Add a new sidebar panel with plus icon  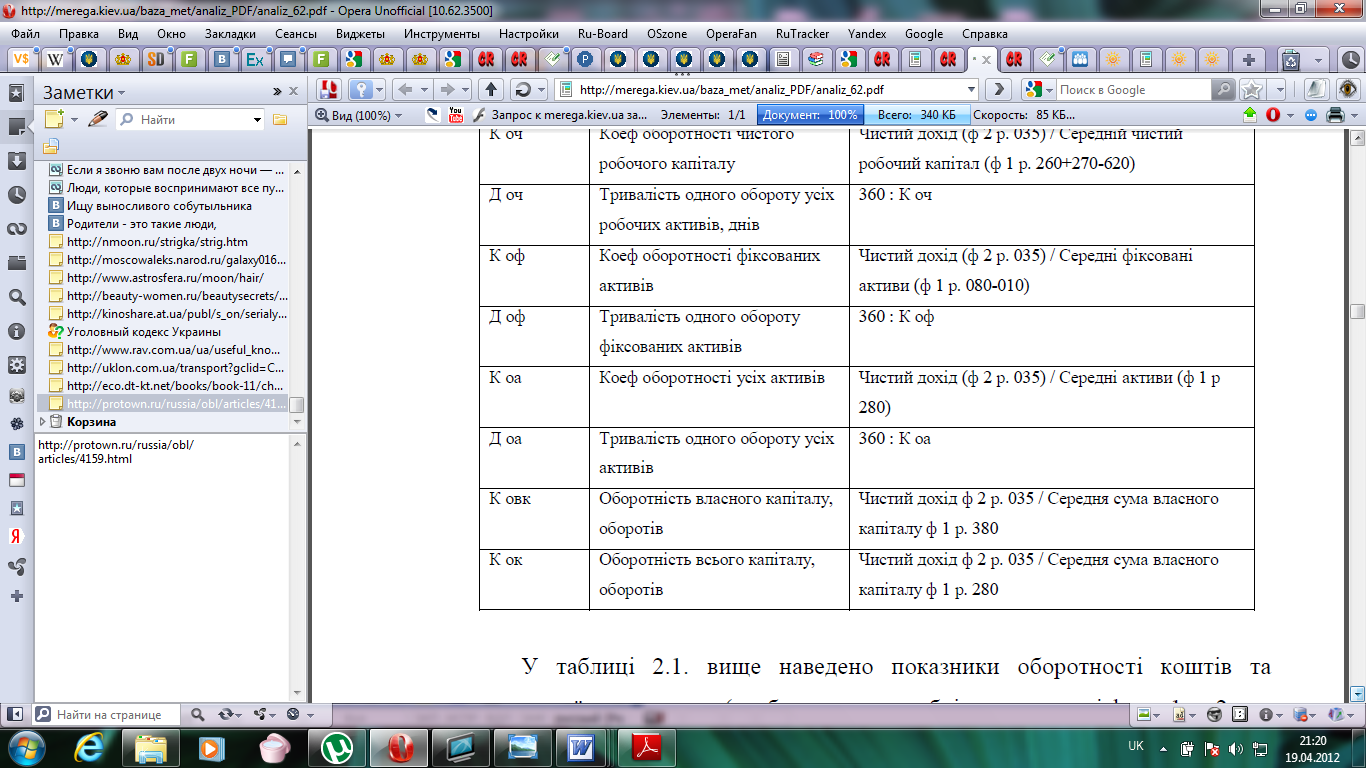point(16,596)
